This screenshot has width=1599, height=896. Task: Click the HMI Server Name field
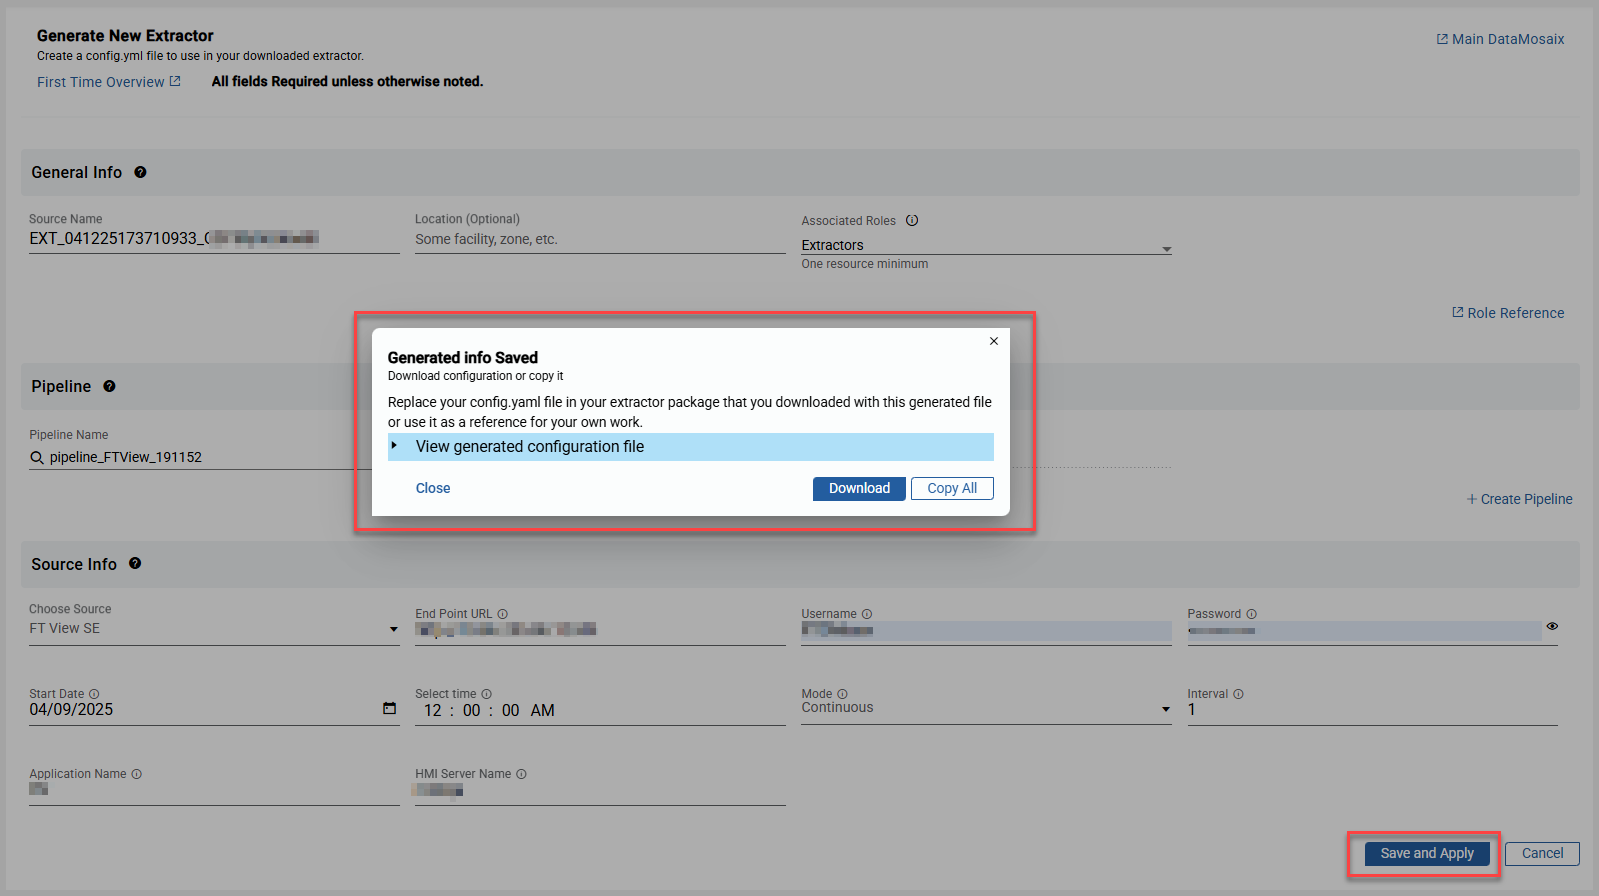point(600,791)
